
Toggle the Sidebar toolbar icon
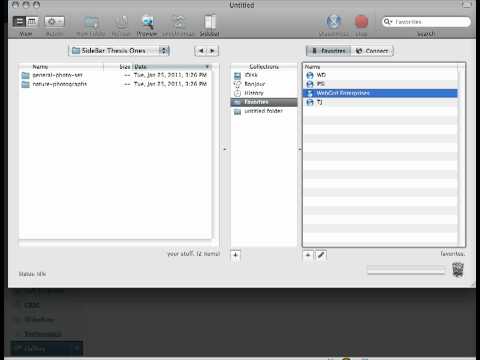click(210, 22)
